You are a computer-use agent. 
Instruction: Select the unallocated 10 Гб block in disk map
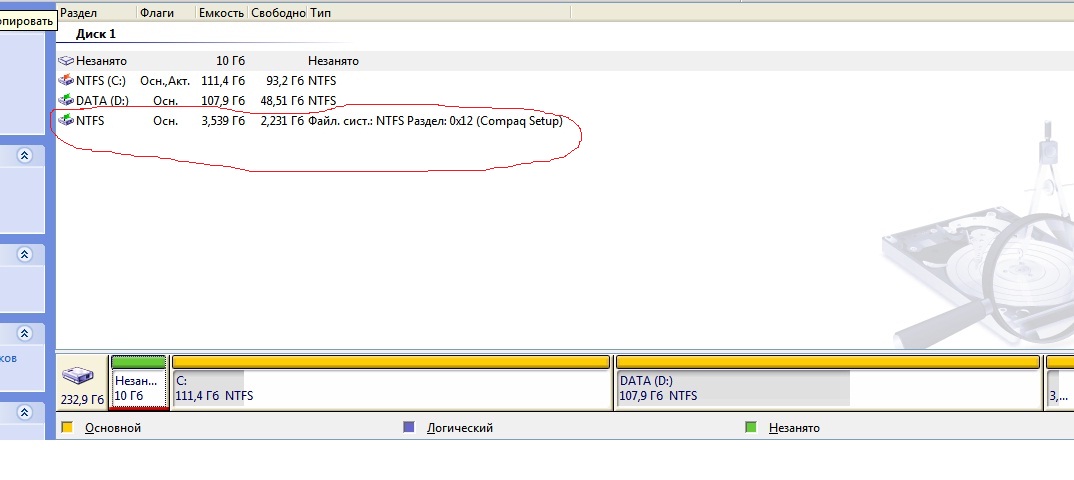point(138,382)
